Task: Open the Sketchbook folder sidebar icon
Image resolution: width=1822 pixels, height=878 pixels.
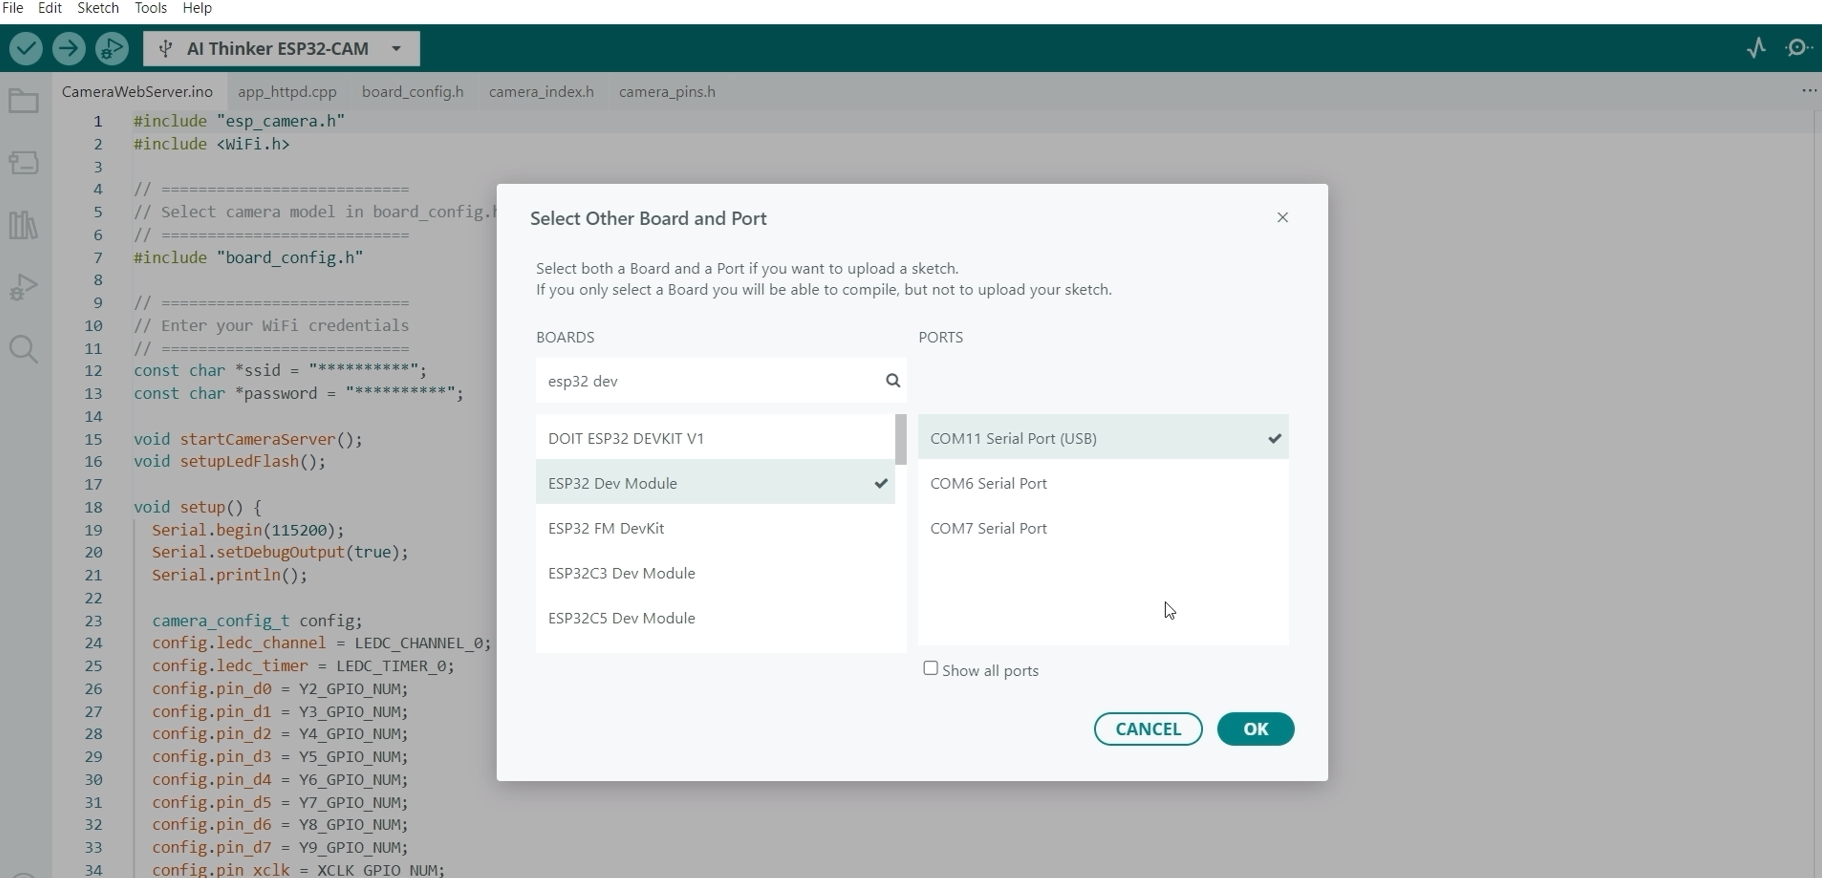Action: tap(24, 101)
